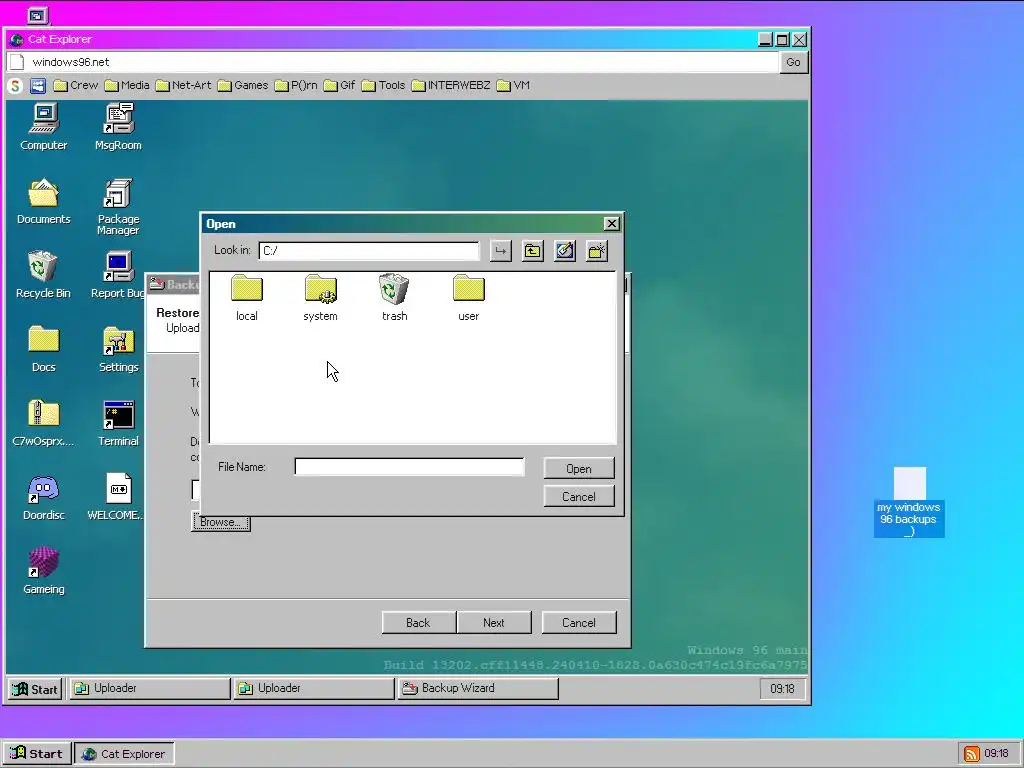This screenshot has height=768, width=1024.
Task: Click Next in the Backup Wizard
Action: [x=494, y=622]
